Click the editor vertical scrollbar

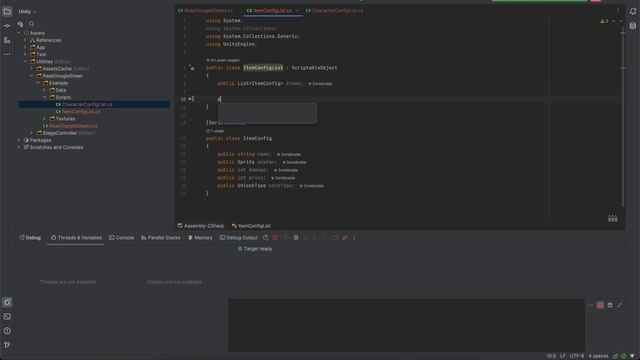[x=622, y=118]
